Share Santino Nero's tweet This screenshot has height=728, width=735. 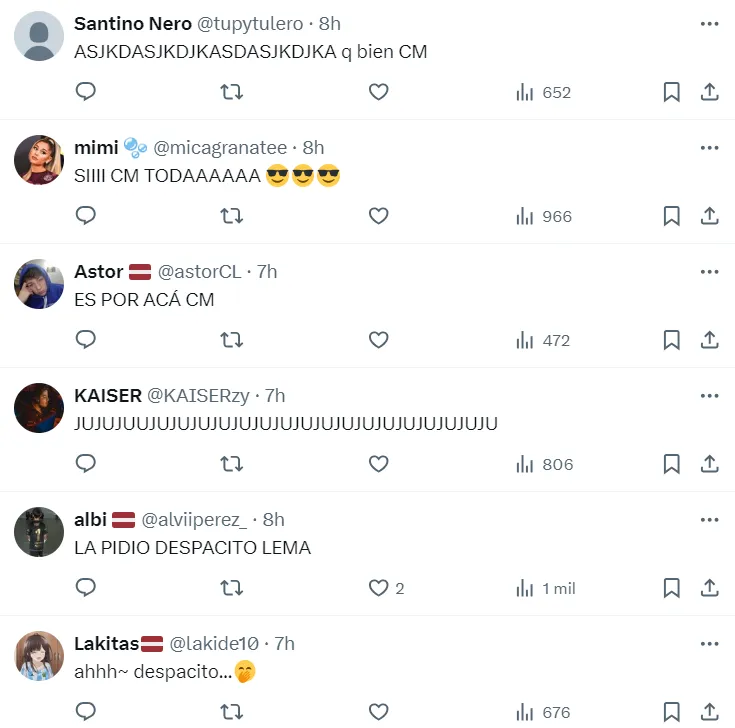point(709,92)
